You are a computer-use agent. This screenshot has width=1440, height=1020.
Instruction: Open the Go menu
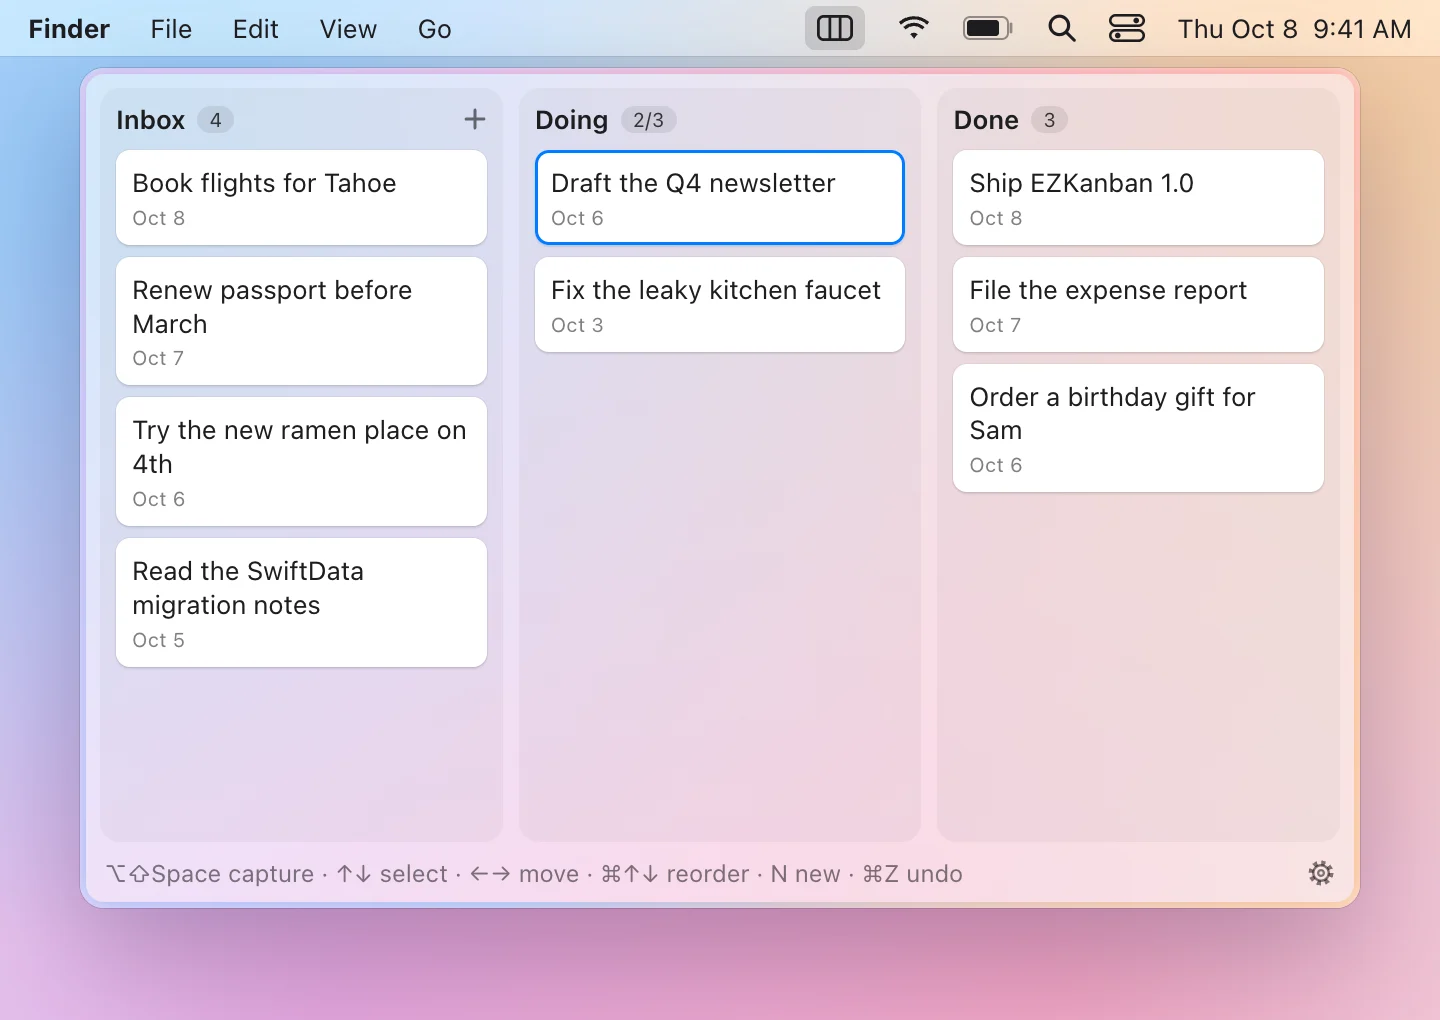pos(435,29)
